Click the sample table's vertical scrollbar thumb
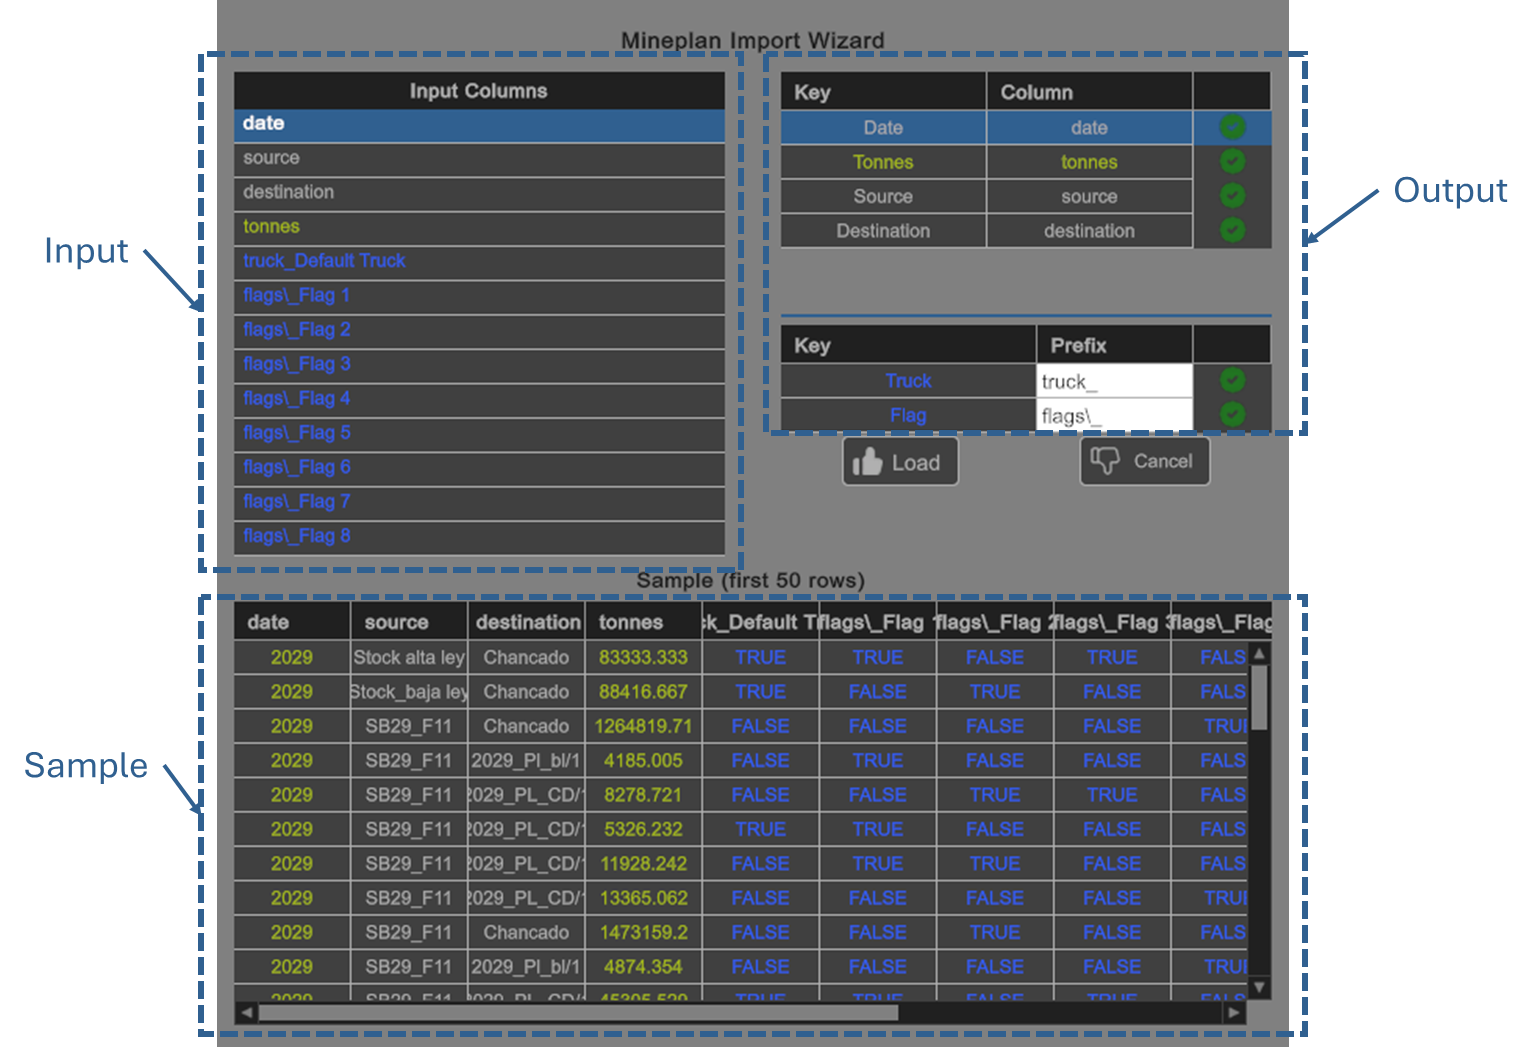This screenshot has height=1047, width=1531. [1260, 697]
